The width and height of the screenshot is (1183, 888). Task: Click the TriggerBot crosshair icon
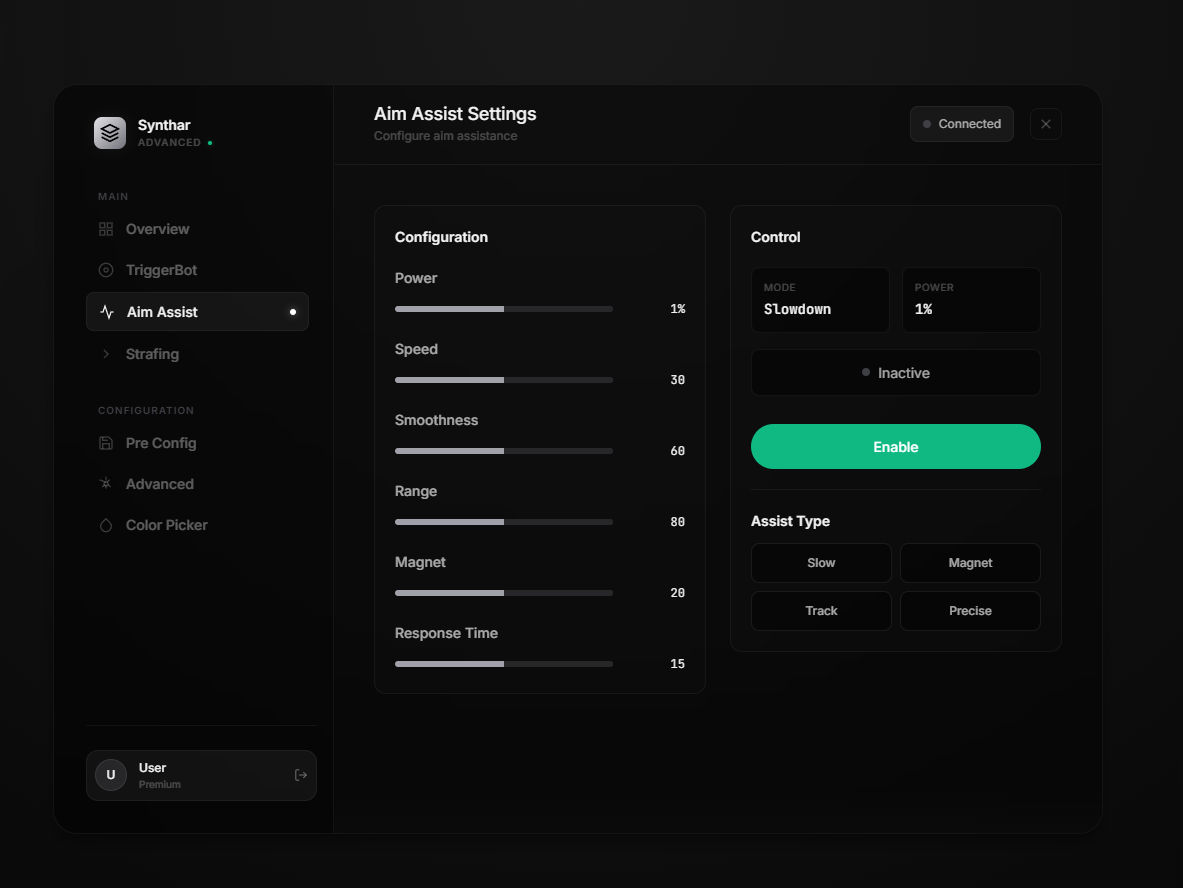coord(105,270)
